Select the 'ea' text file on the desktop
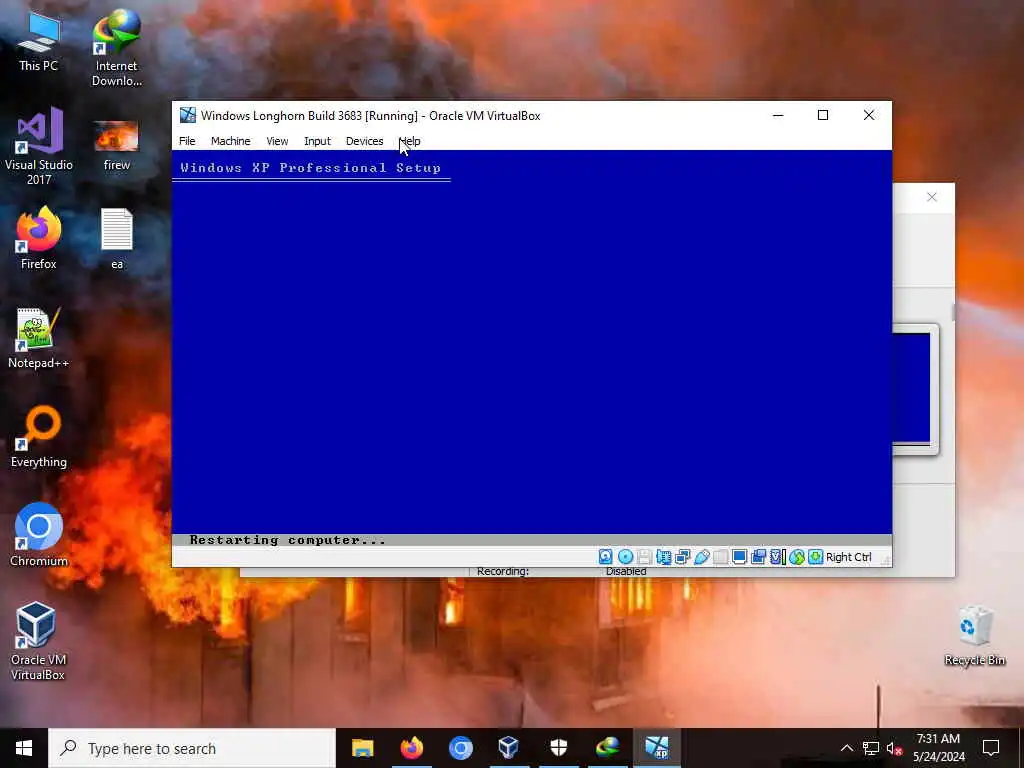This screenshot has width=1024, height=768. [x=116, y=238]
